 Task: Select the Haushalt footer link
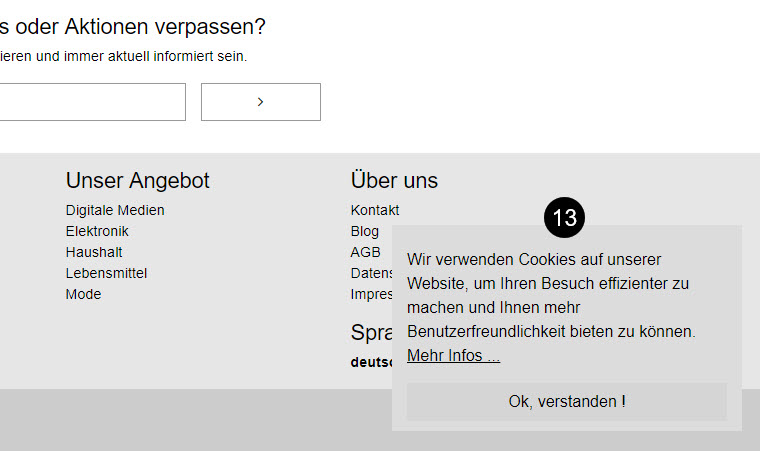[94, 252]
